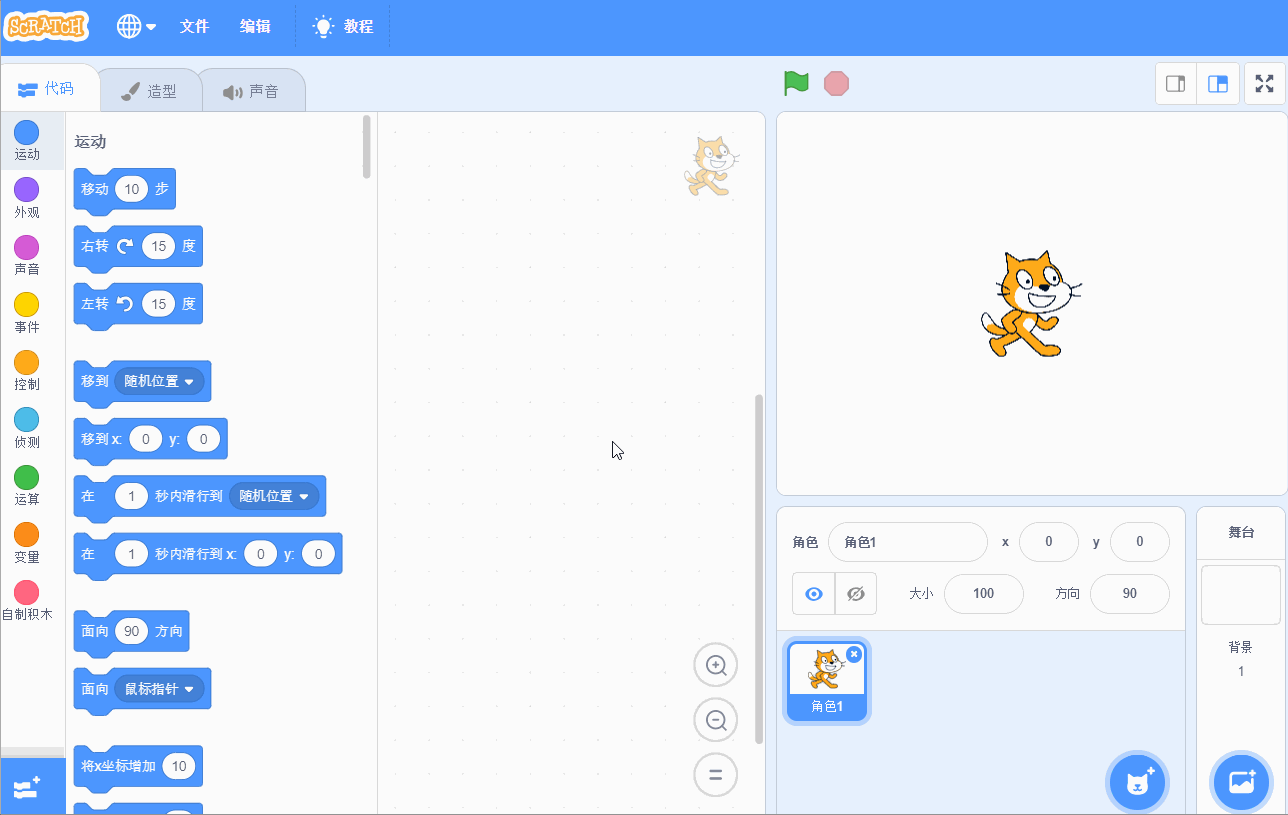Click the 右转 15 degrees field

click(158, 246)
